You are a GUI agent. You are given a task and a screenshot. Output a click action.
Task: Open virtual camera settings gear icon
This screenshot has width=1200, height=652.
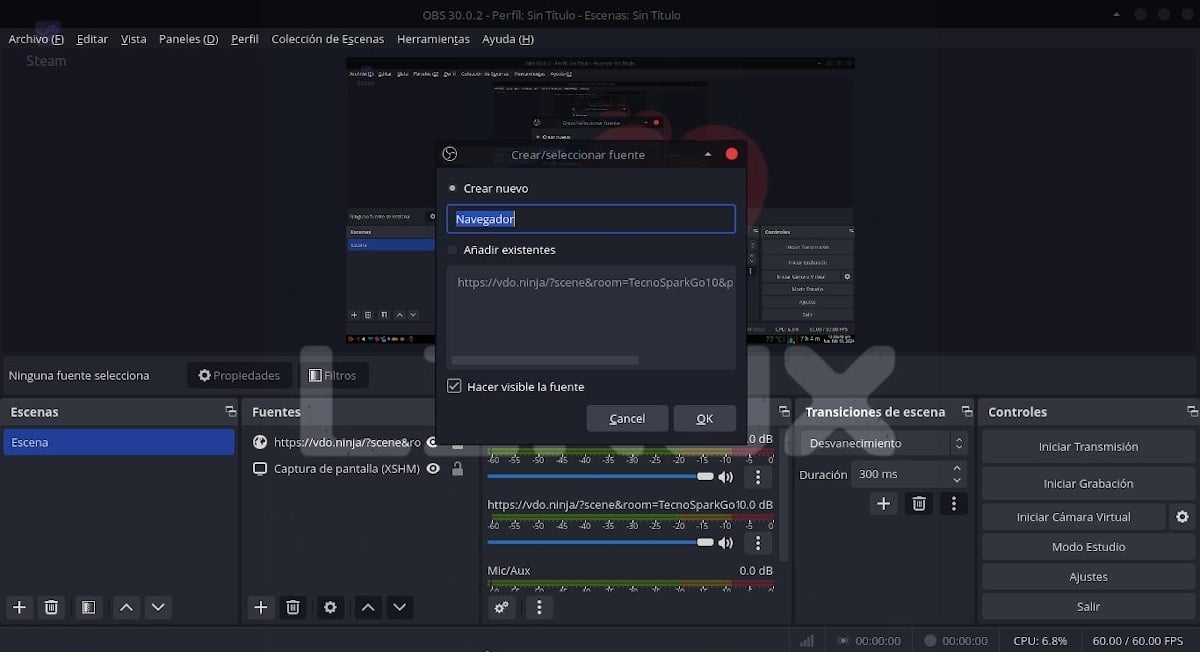[x=1182, y=517]
